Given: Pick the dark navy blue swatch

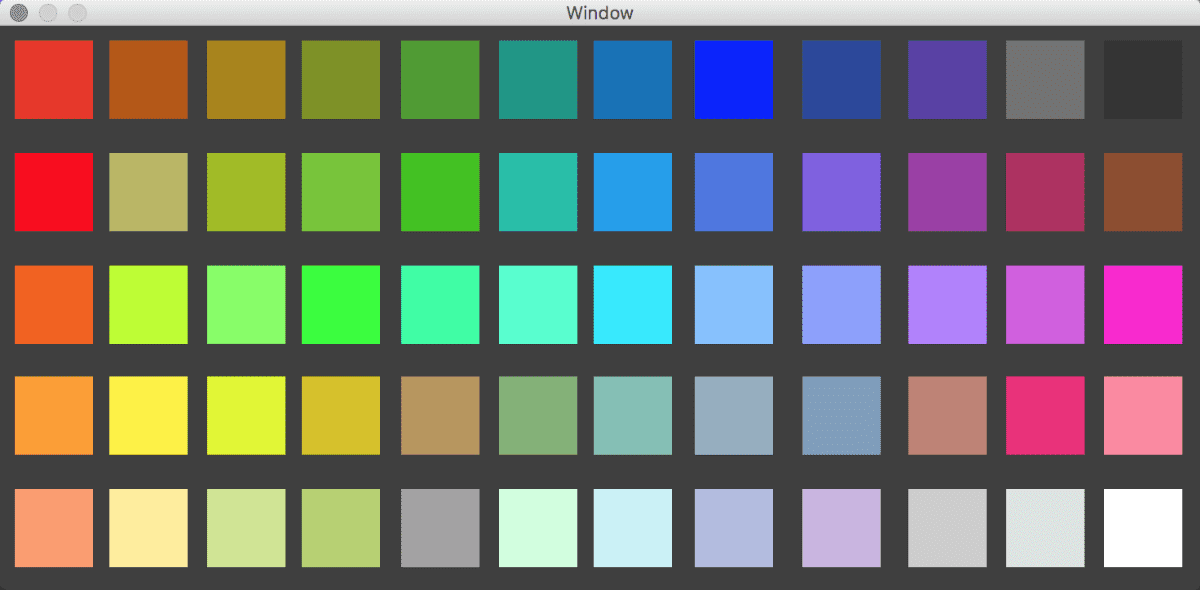Looking at the screenshot, I should point(841,80).
